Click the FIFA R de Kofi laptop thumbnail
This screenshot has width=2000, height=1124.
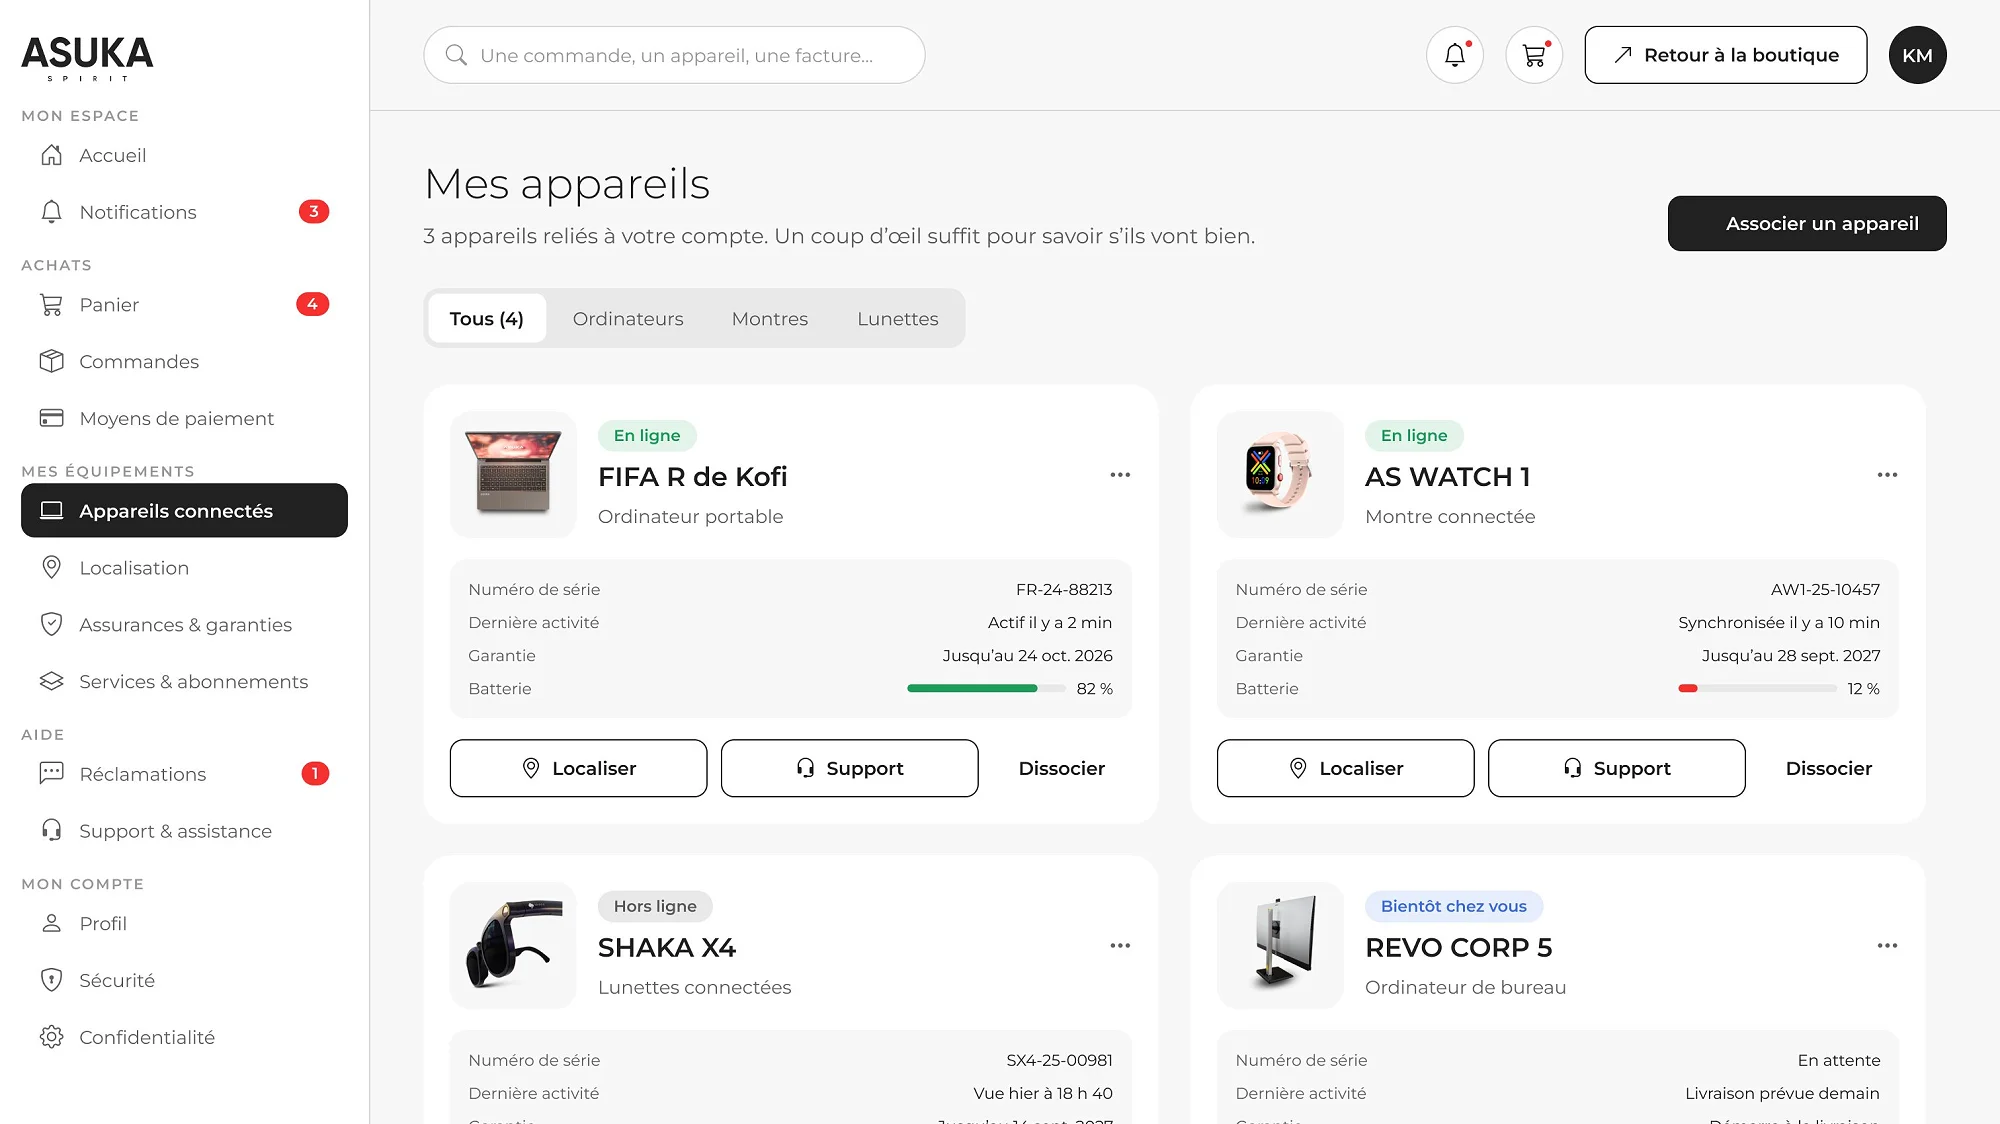[x=513, y=475]
